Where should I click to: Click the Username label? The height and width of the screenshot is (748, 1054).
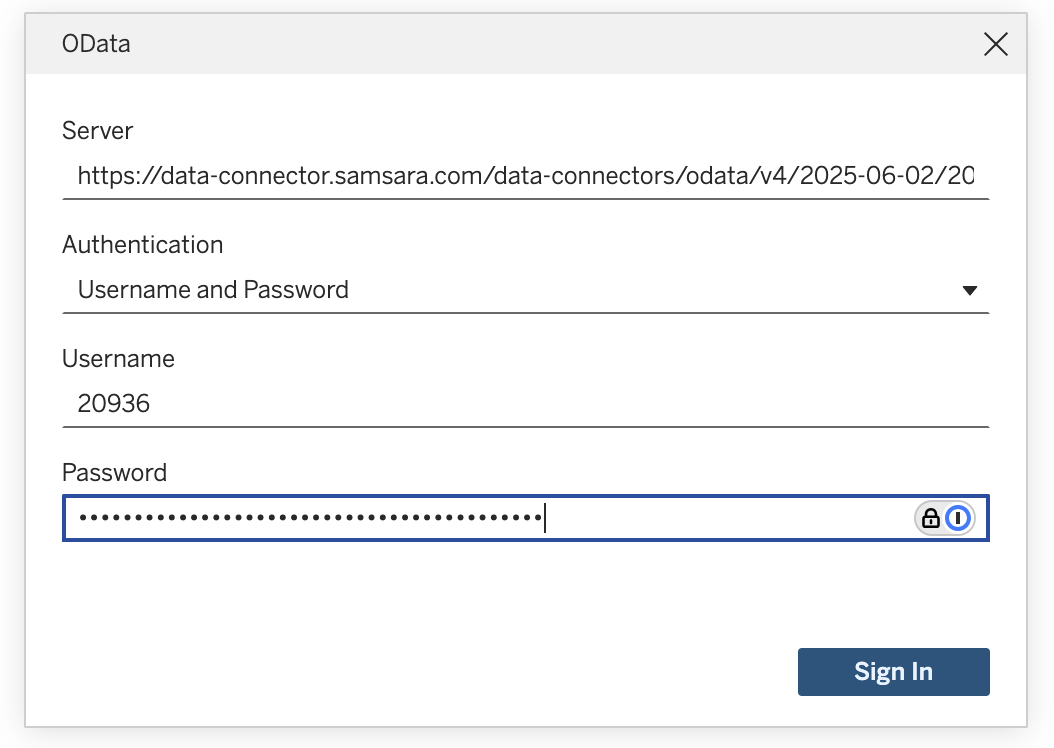(118, 359)
